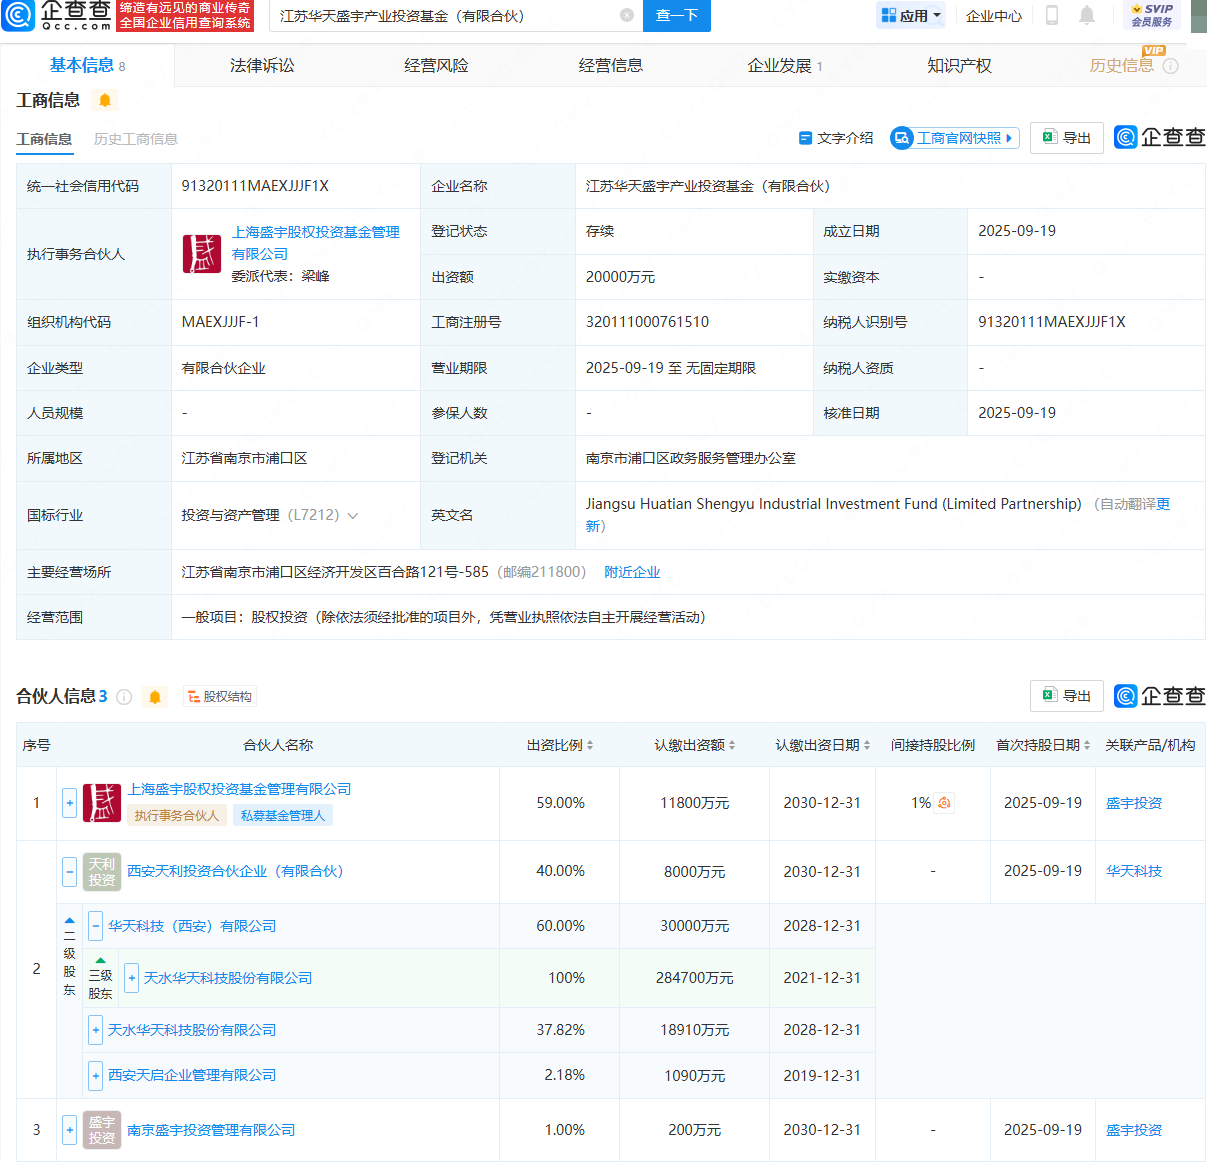Collapse the 西安天利投资合伙企业 partner row
This screenshot has height=1162, width=1207.
(x=70, y=872)
